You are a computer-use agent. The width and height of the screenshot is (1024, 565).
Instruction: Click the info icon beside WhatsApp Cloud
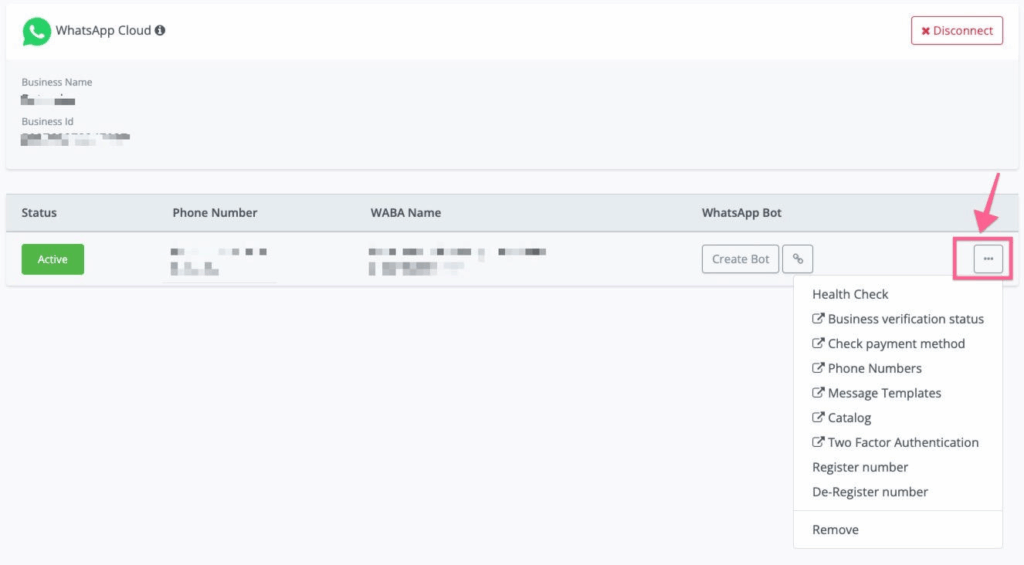point(160,30)
